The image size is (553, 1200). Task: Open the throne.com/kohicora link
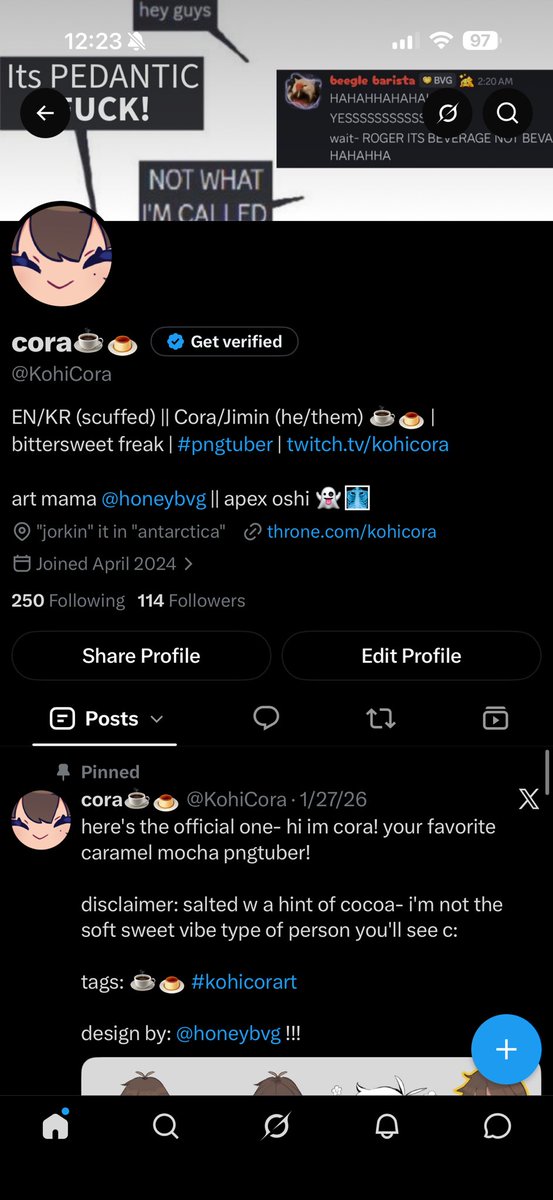351,531
